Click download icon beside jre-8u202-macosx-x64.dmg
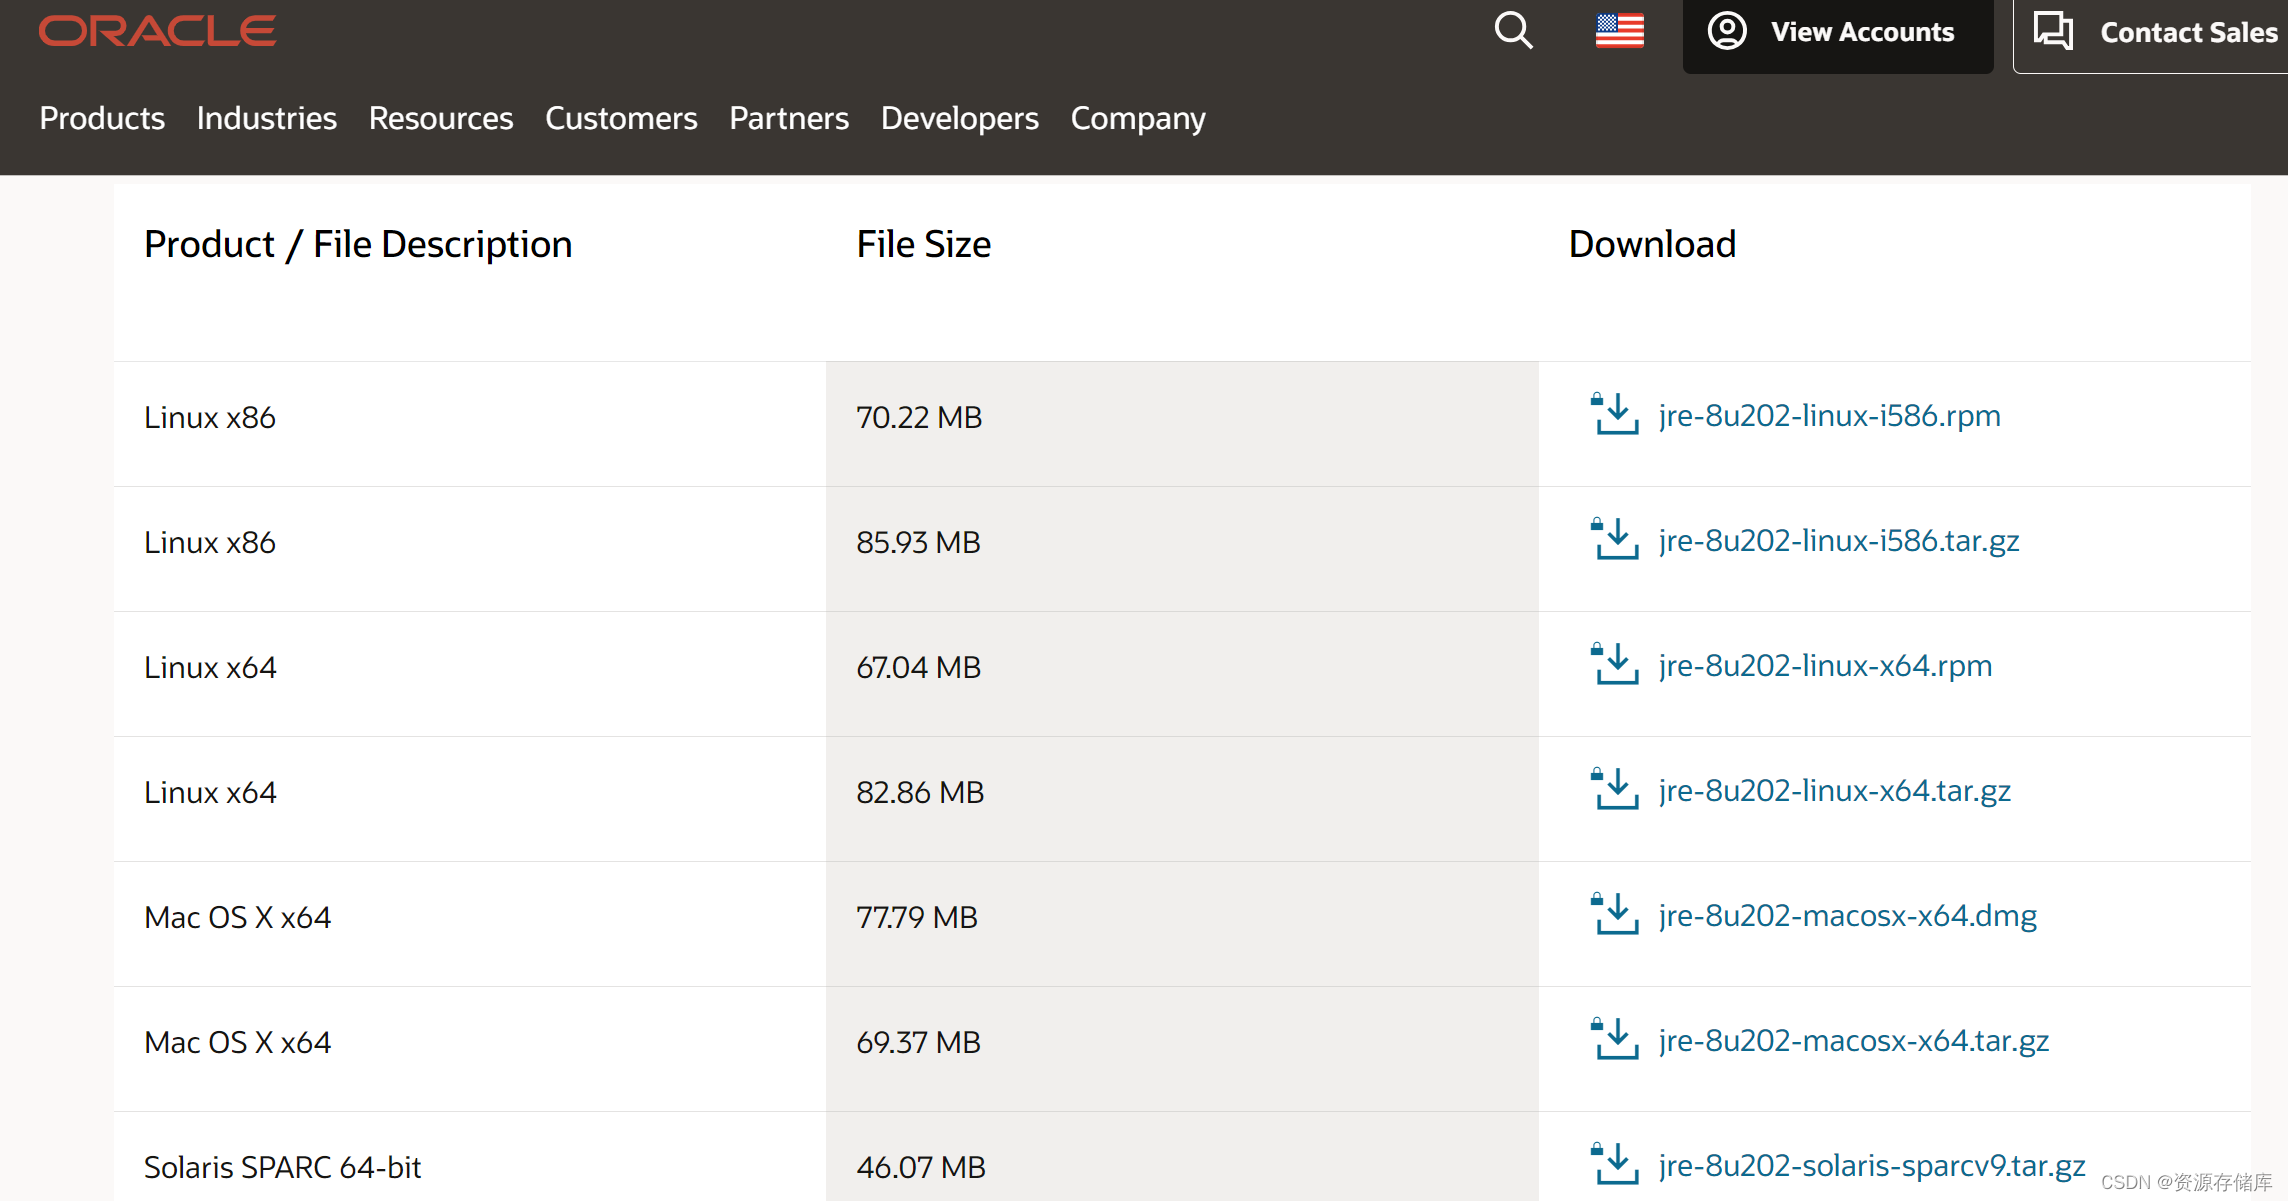Viewport: 2288px width, 1201px height. pyautogui.click(x=1614, y=915)
